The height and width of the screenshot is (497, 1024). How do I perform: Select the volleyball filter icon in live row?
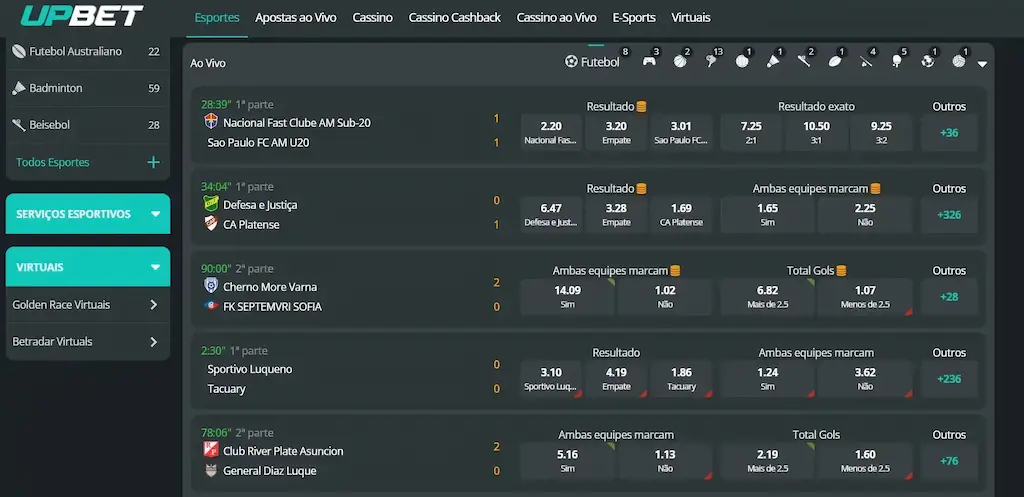[959, 61]
